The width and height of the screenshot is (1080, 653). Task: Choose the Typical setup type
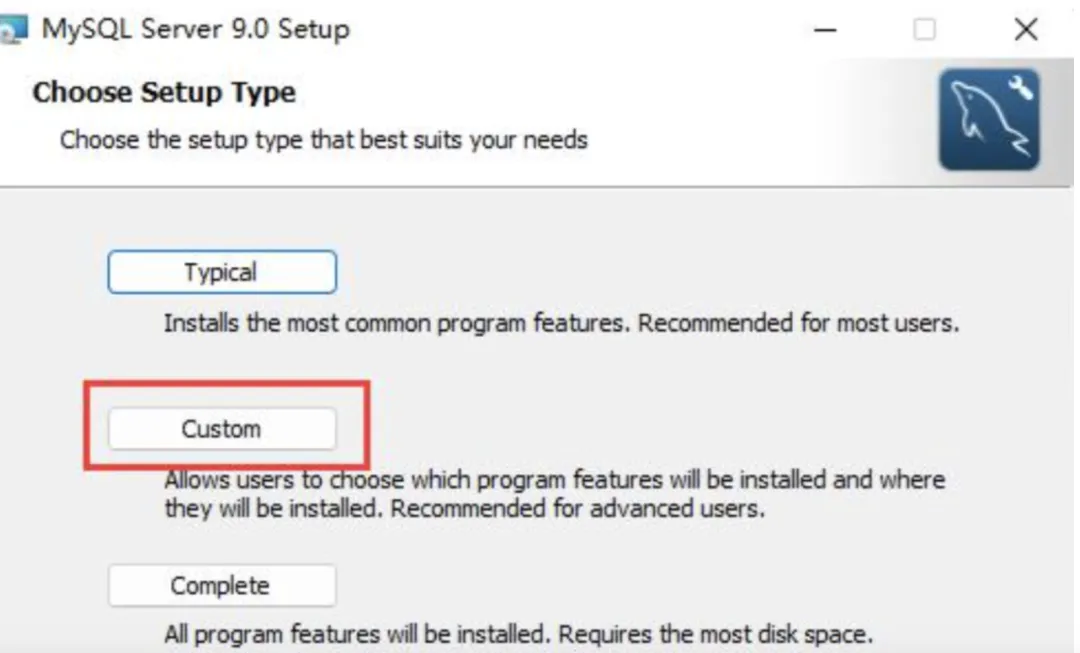[222, 272]
